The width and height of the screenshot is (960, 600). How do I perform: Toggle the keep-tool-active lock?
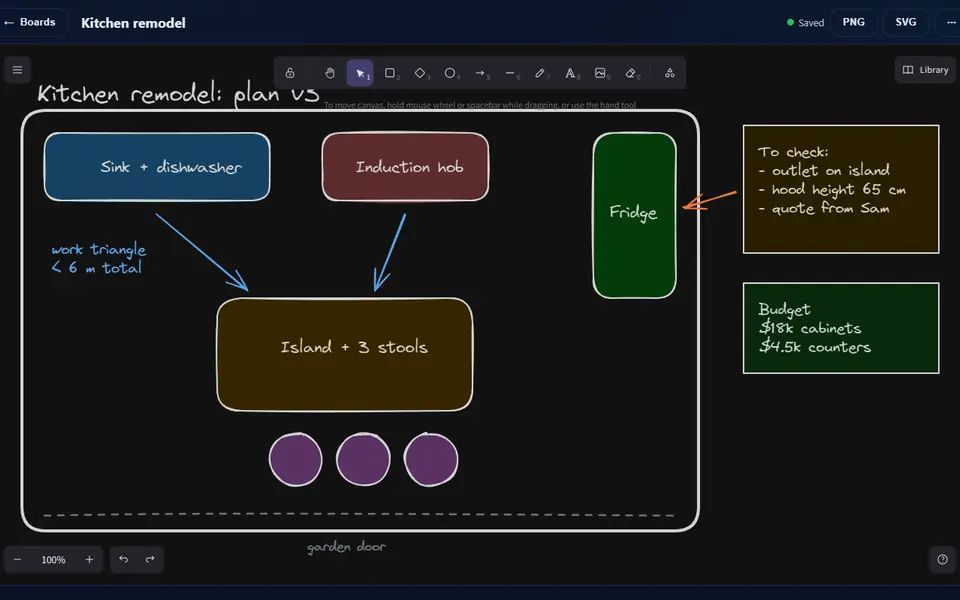tap(290, 73)
